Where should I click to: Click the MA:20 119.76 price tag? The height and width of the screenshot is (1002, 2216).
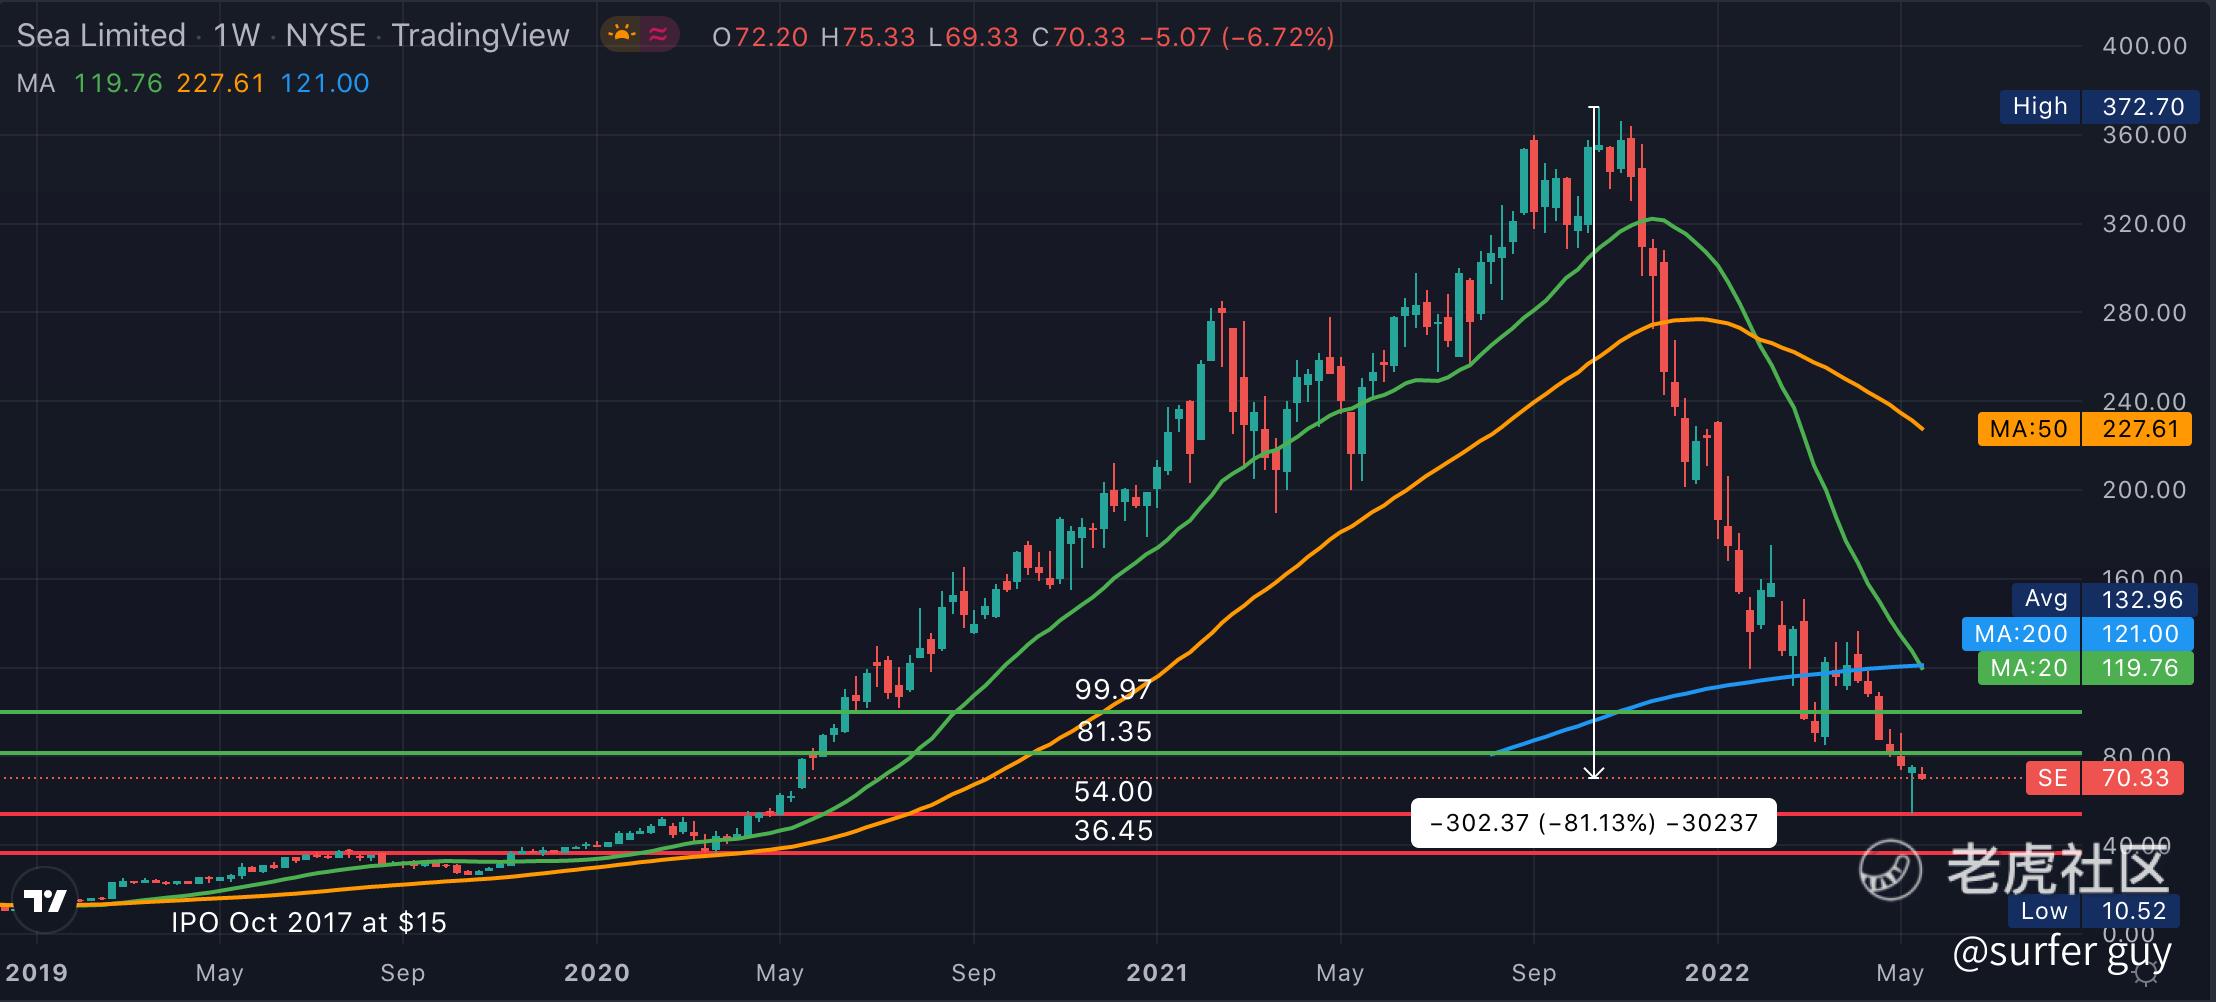2086,667
